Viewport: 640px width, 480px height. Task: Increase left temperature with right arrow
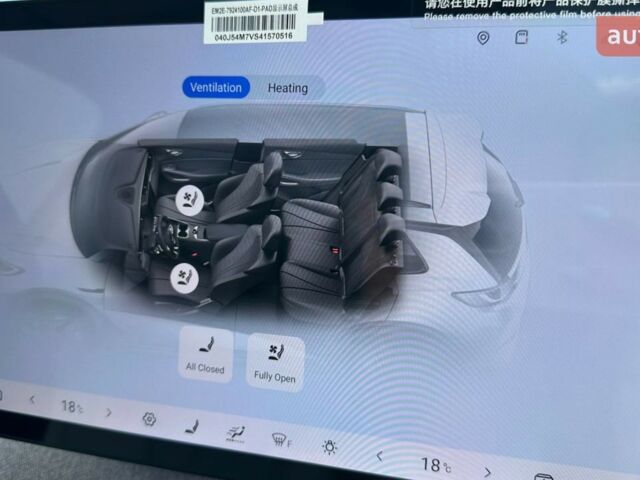point(108,412)
